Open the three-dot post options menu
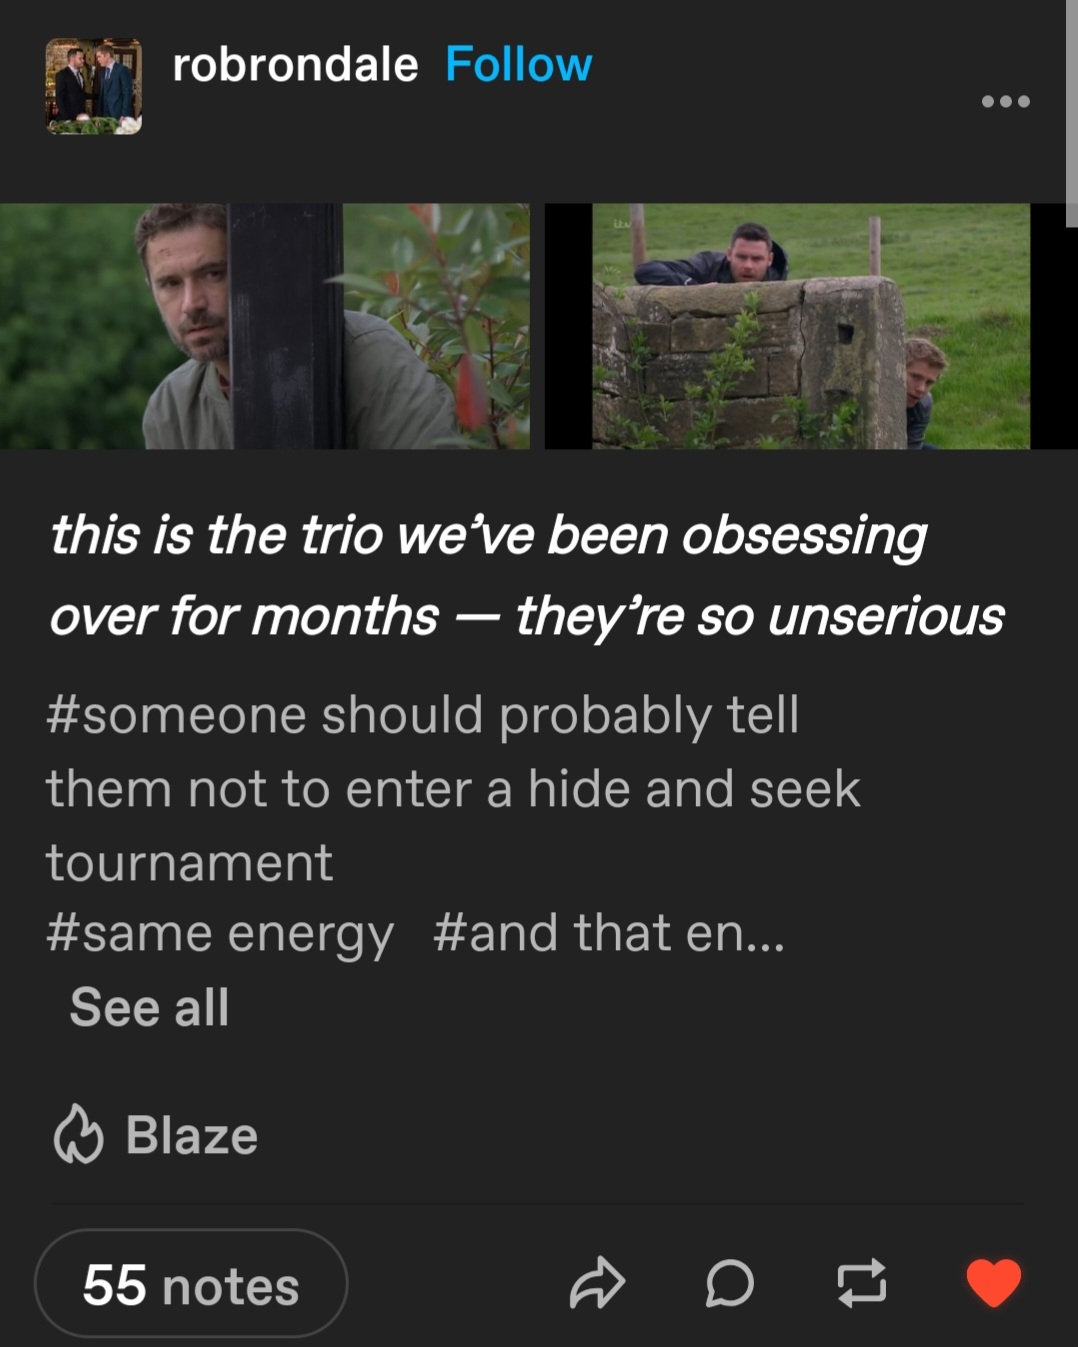 [1005, 101]
